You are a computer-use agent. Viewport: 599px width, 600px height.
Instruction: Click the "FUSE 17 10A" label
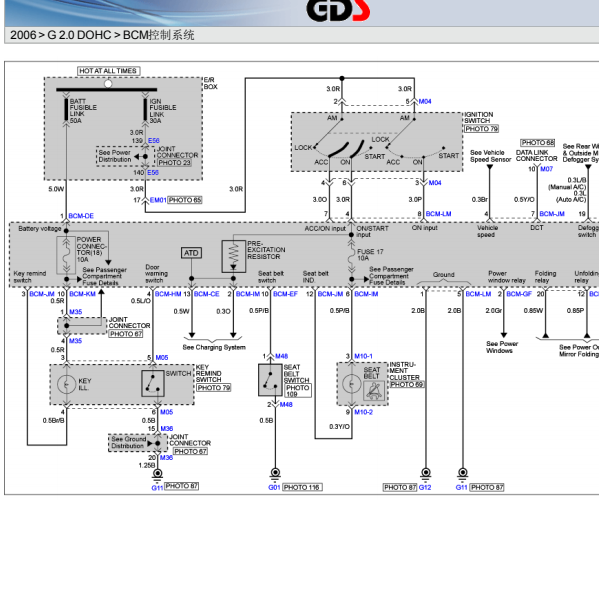(370, 255)
